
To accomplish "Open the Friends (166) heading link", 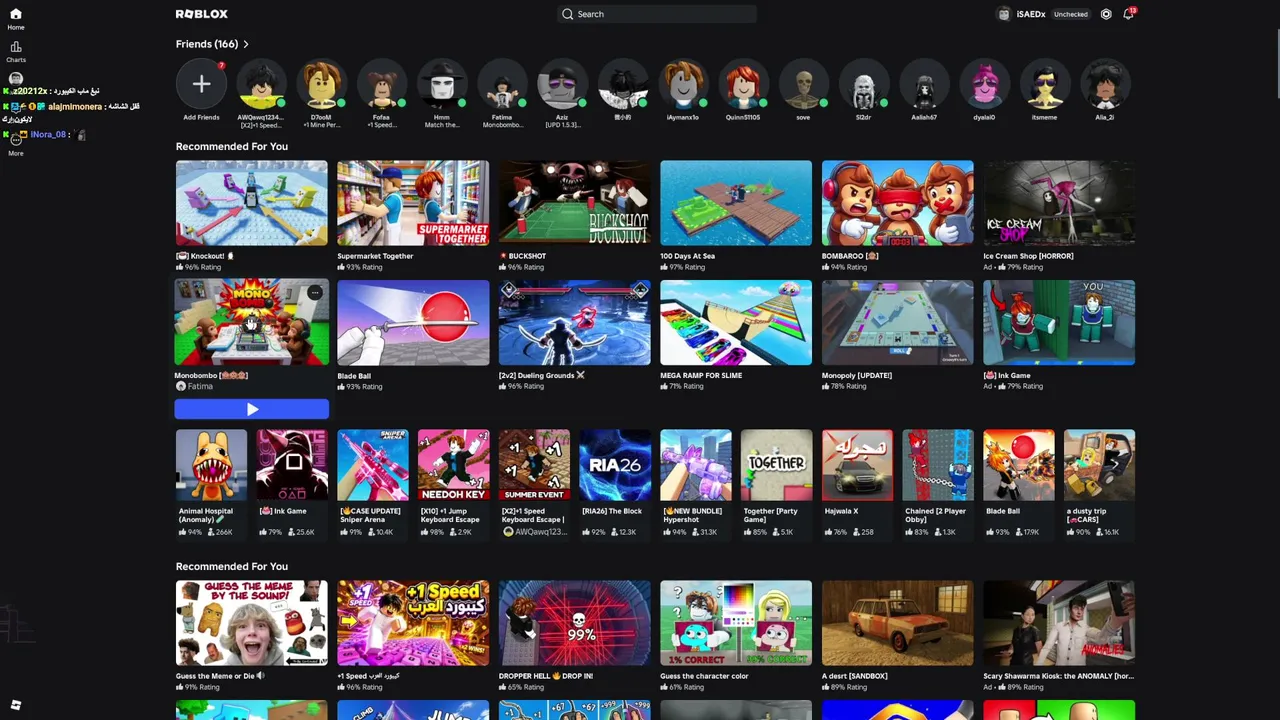I will [207, 44].
